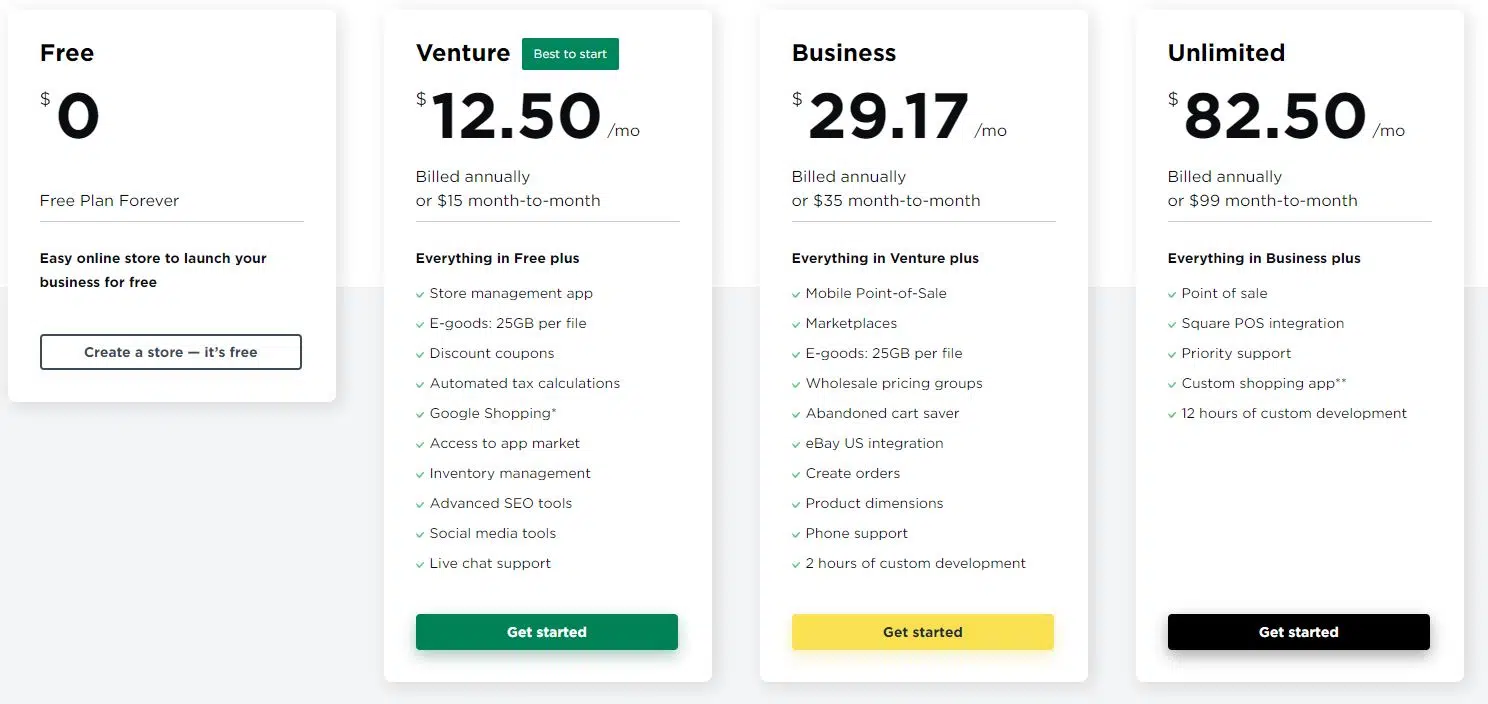1488x704 pixels.
Task: Click the checkmark next to Discount coupons
Action: pyautogui.click(x=420, y=354)
